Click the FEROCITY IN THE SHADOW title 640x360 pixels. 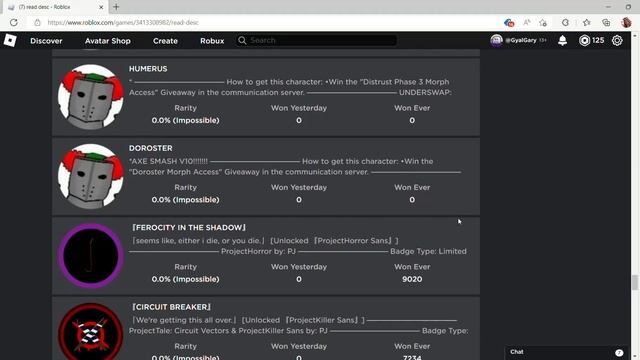tap(189, 227)
